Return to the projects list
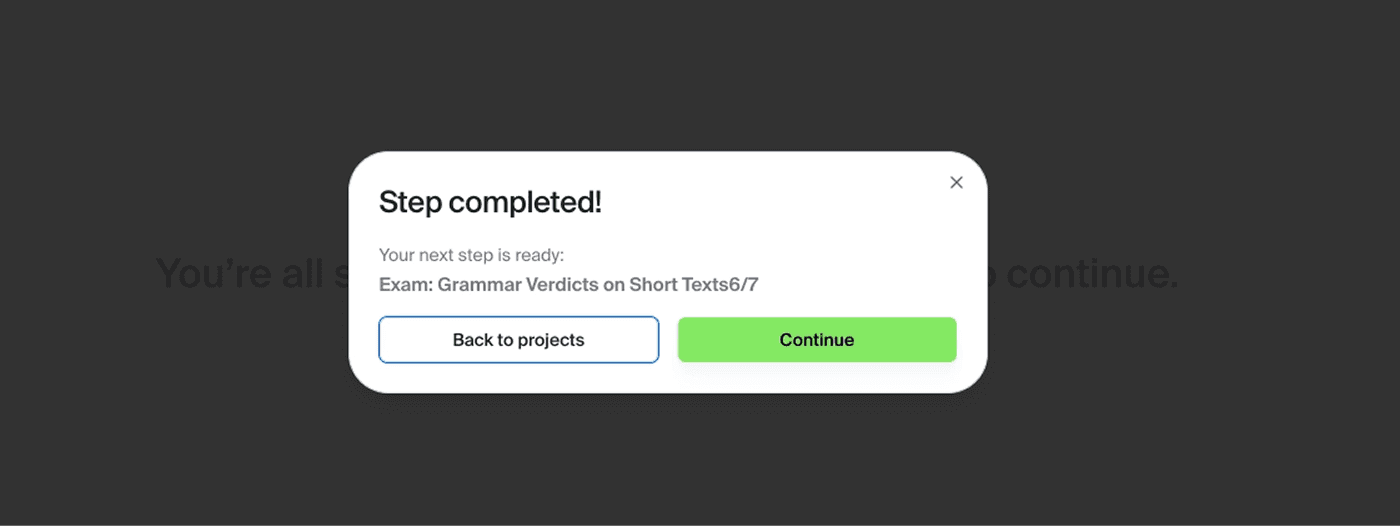1400x526 pixels. (518, 340)
